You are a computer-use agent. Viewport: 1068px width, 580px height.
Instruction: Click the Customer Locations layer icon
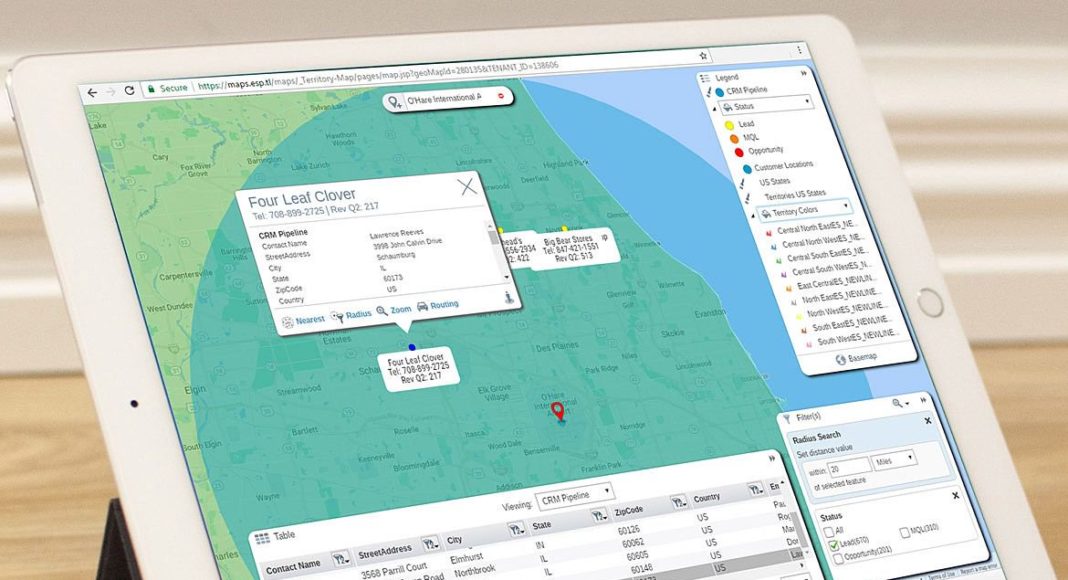[747, 169]
